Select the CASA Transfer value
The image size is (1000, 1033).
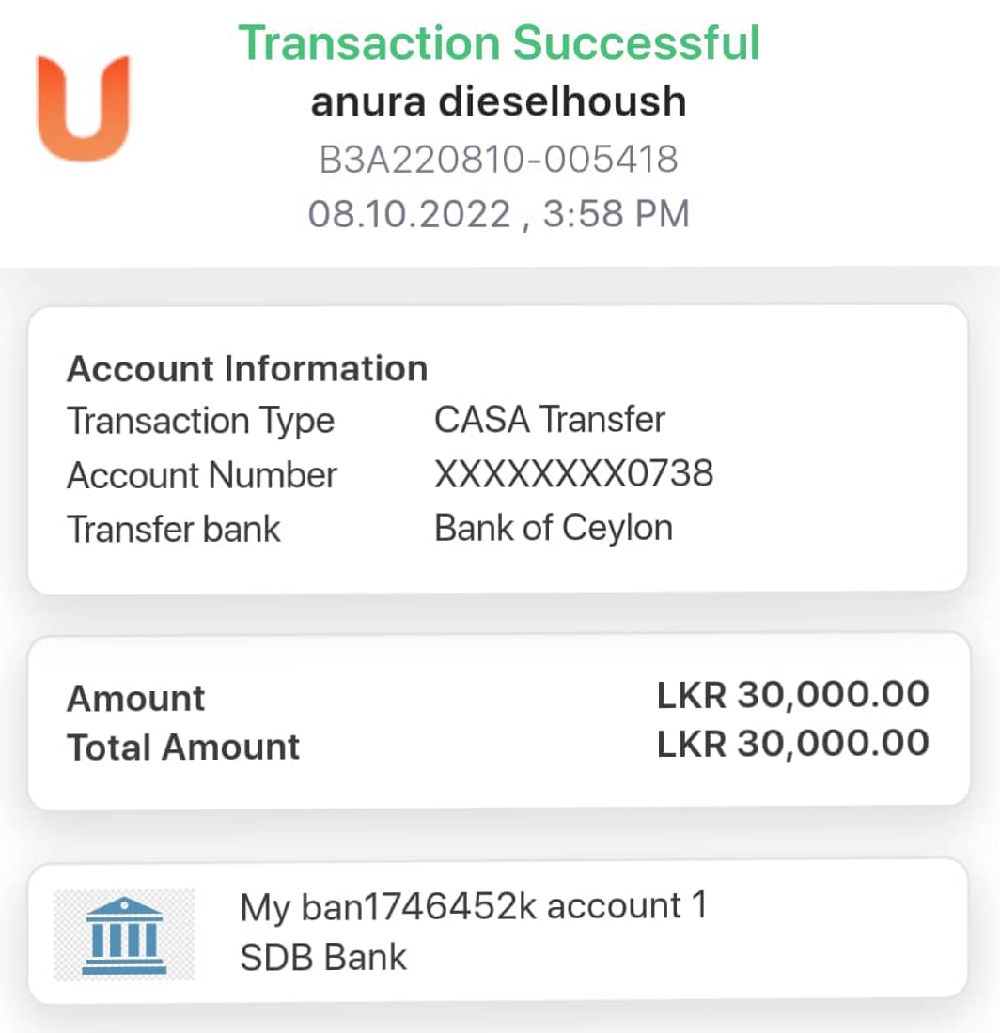pyautogui.click(x=549, y=420)
